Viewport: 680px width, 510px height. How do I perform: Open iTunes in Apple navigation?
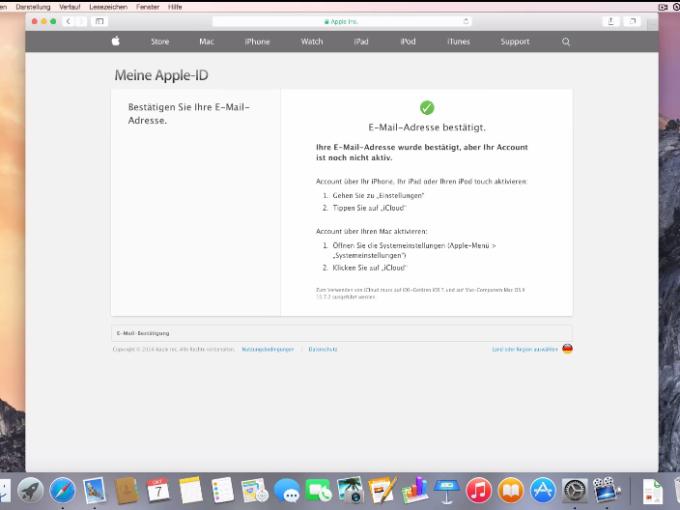pos(458,42)
